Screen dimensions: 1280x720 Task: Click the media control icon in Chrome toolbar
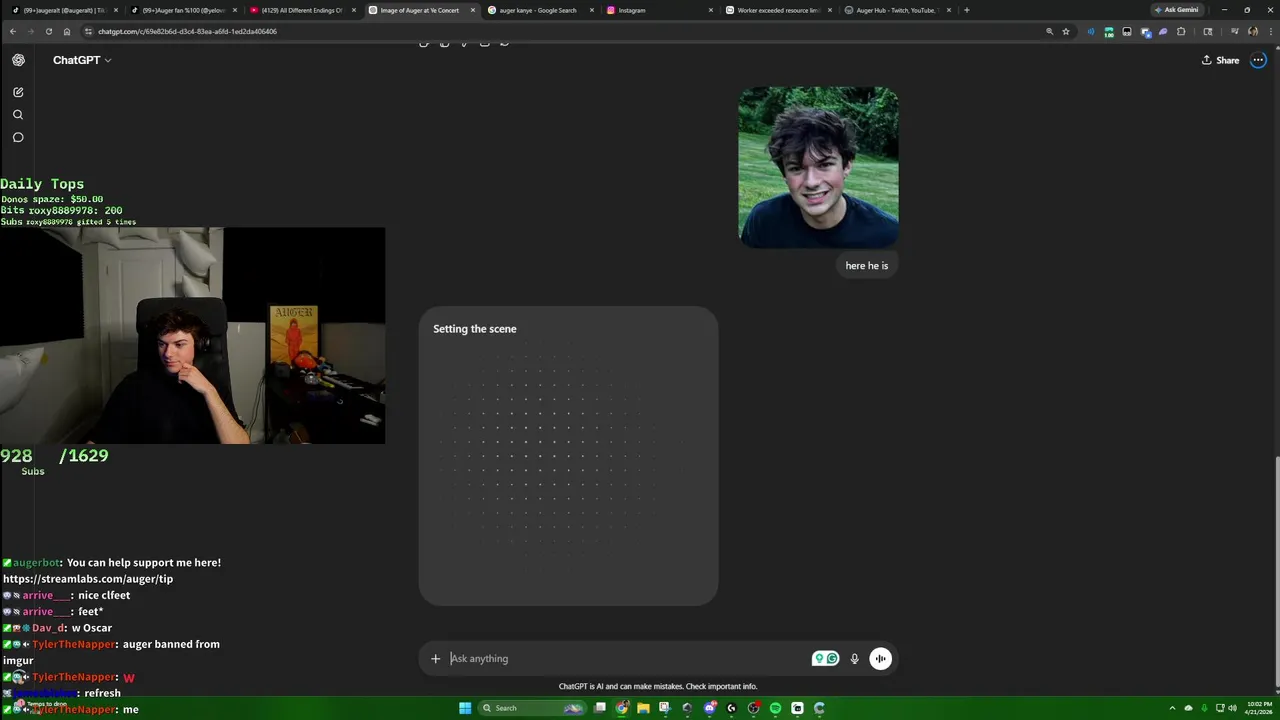point(1235,31)
